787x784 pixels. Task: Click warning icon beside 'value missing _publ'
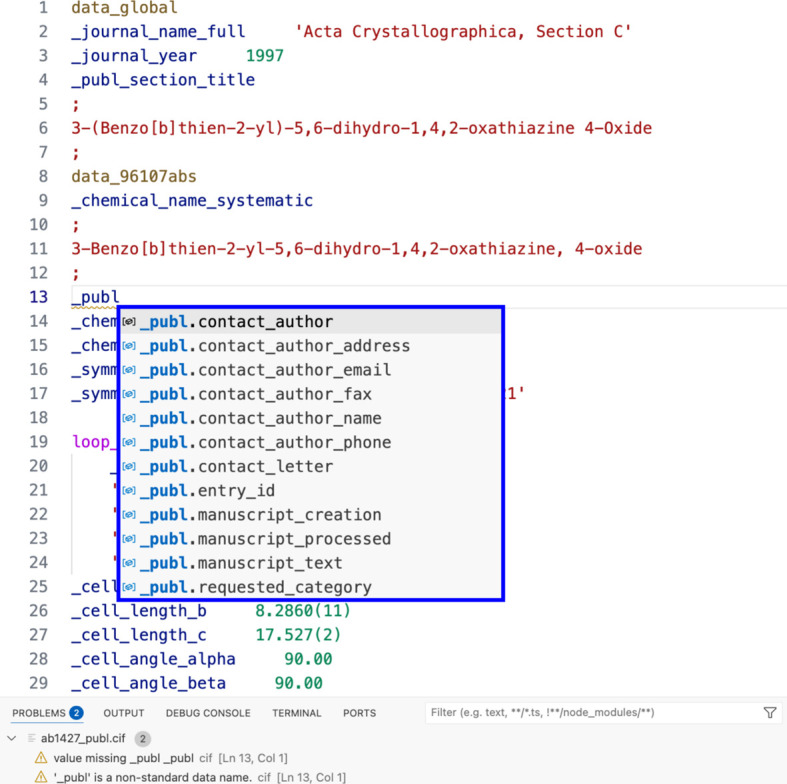click(x=41, y=758)
